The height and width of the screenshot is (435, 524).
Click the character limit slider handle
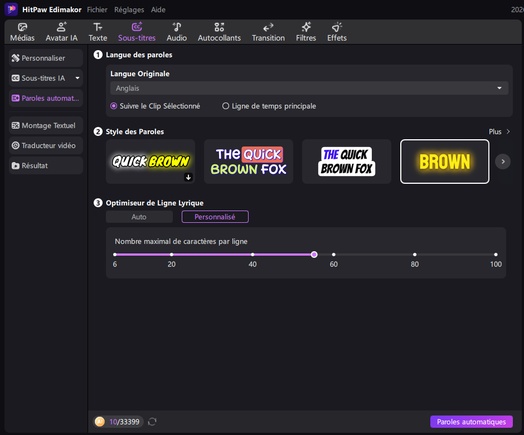coord(314,255)
